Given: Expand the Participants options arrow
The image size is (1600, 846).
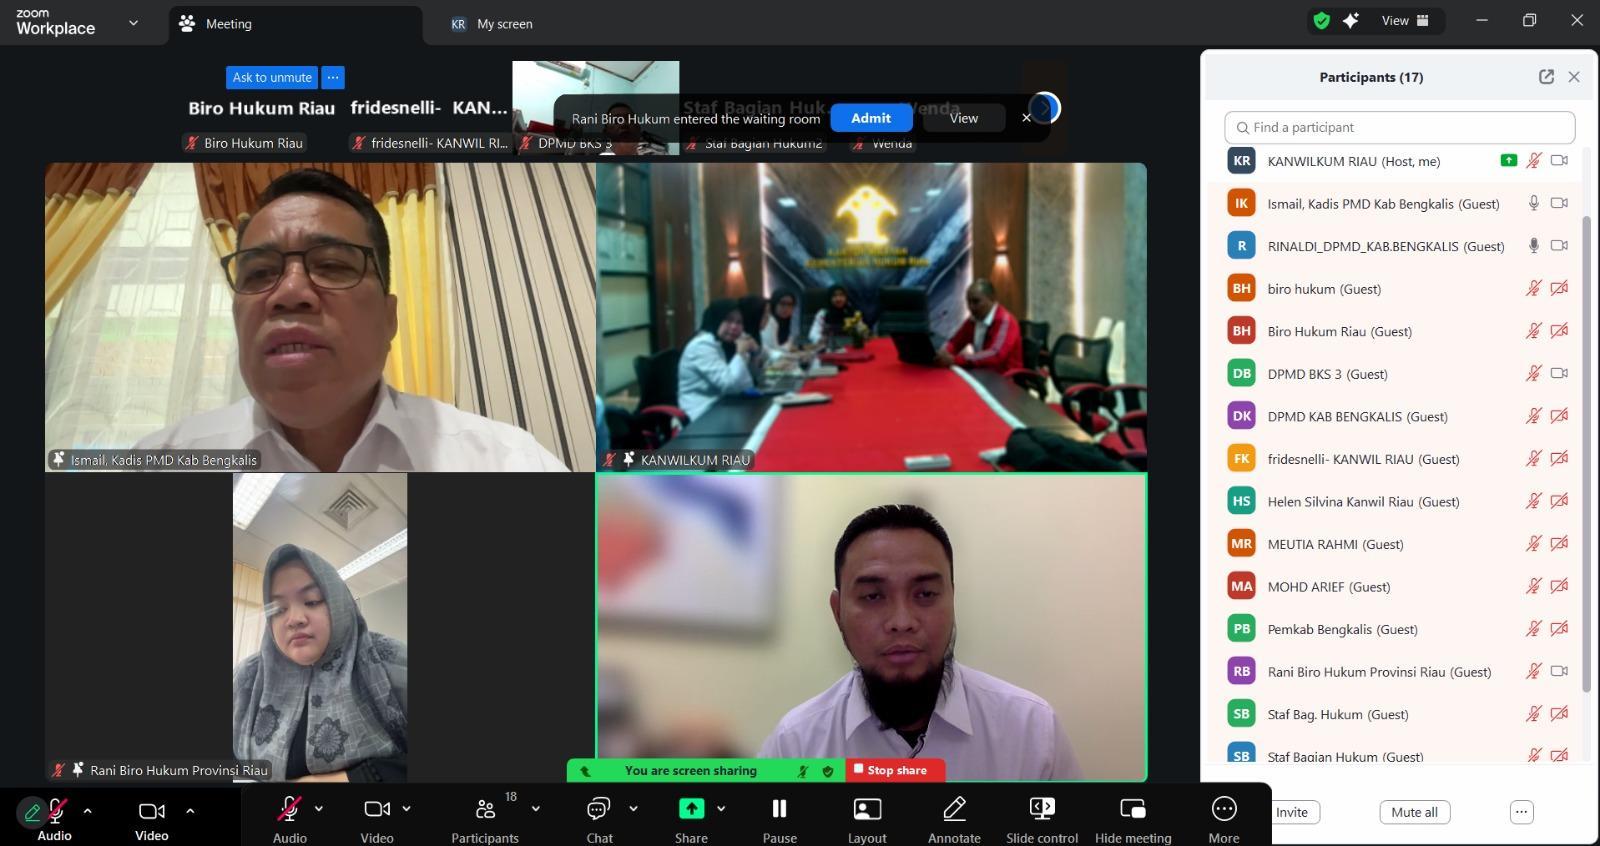Looking at the screenshot, I should click(536, 809).
